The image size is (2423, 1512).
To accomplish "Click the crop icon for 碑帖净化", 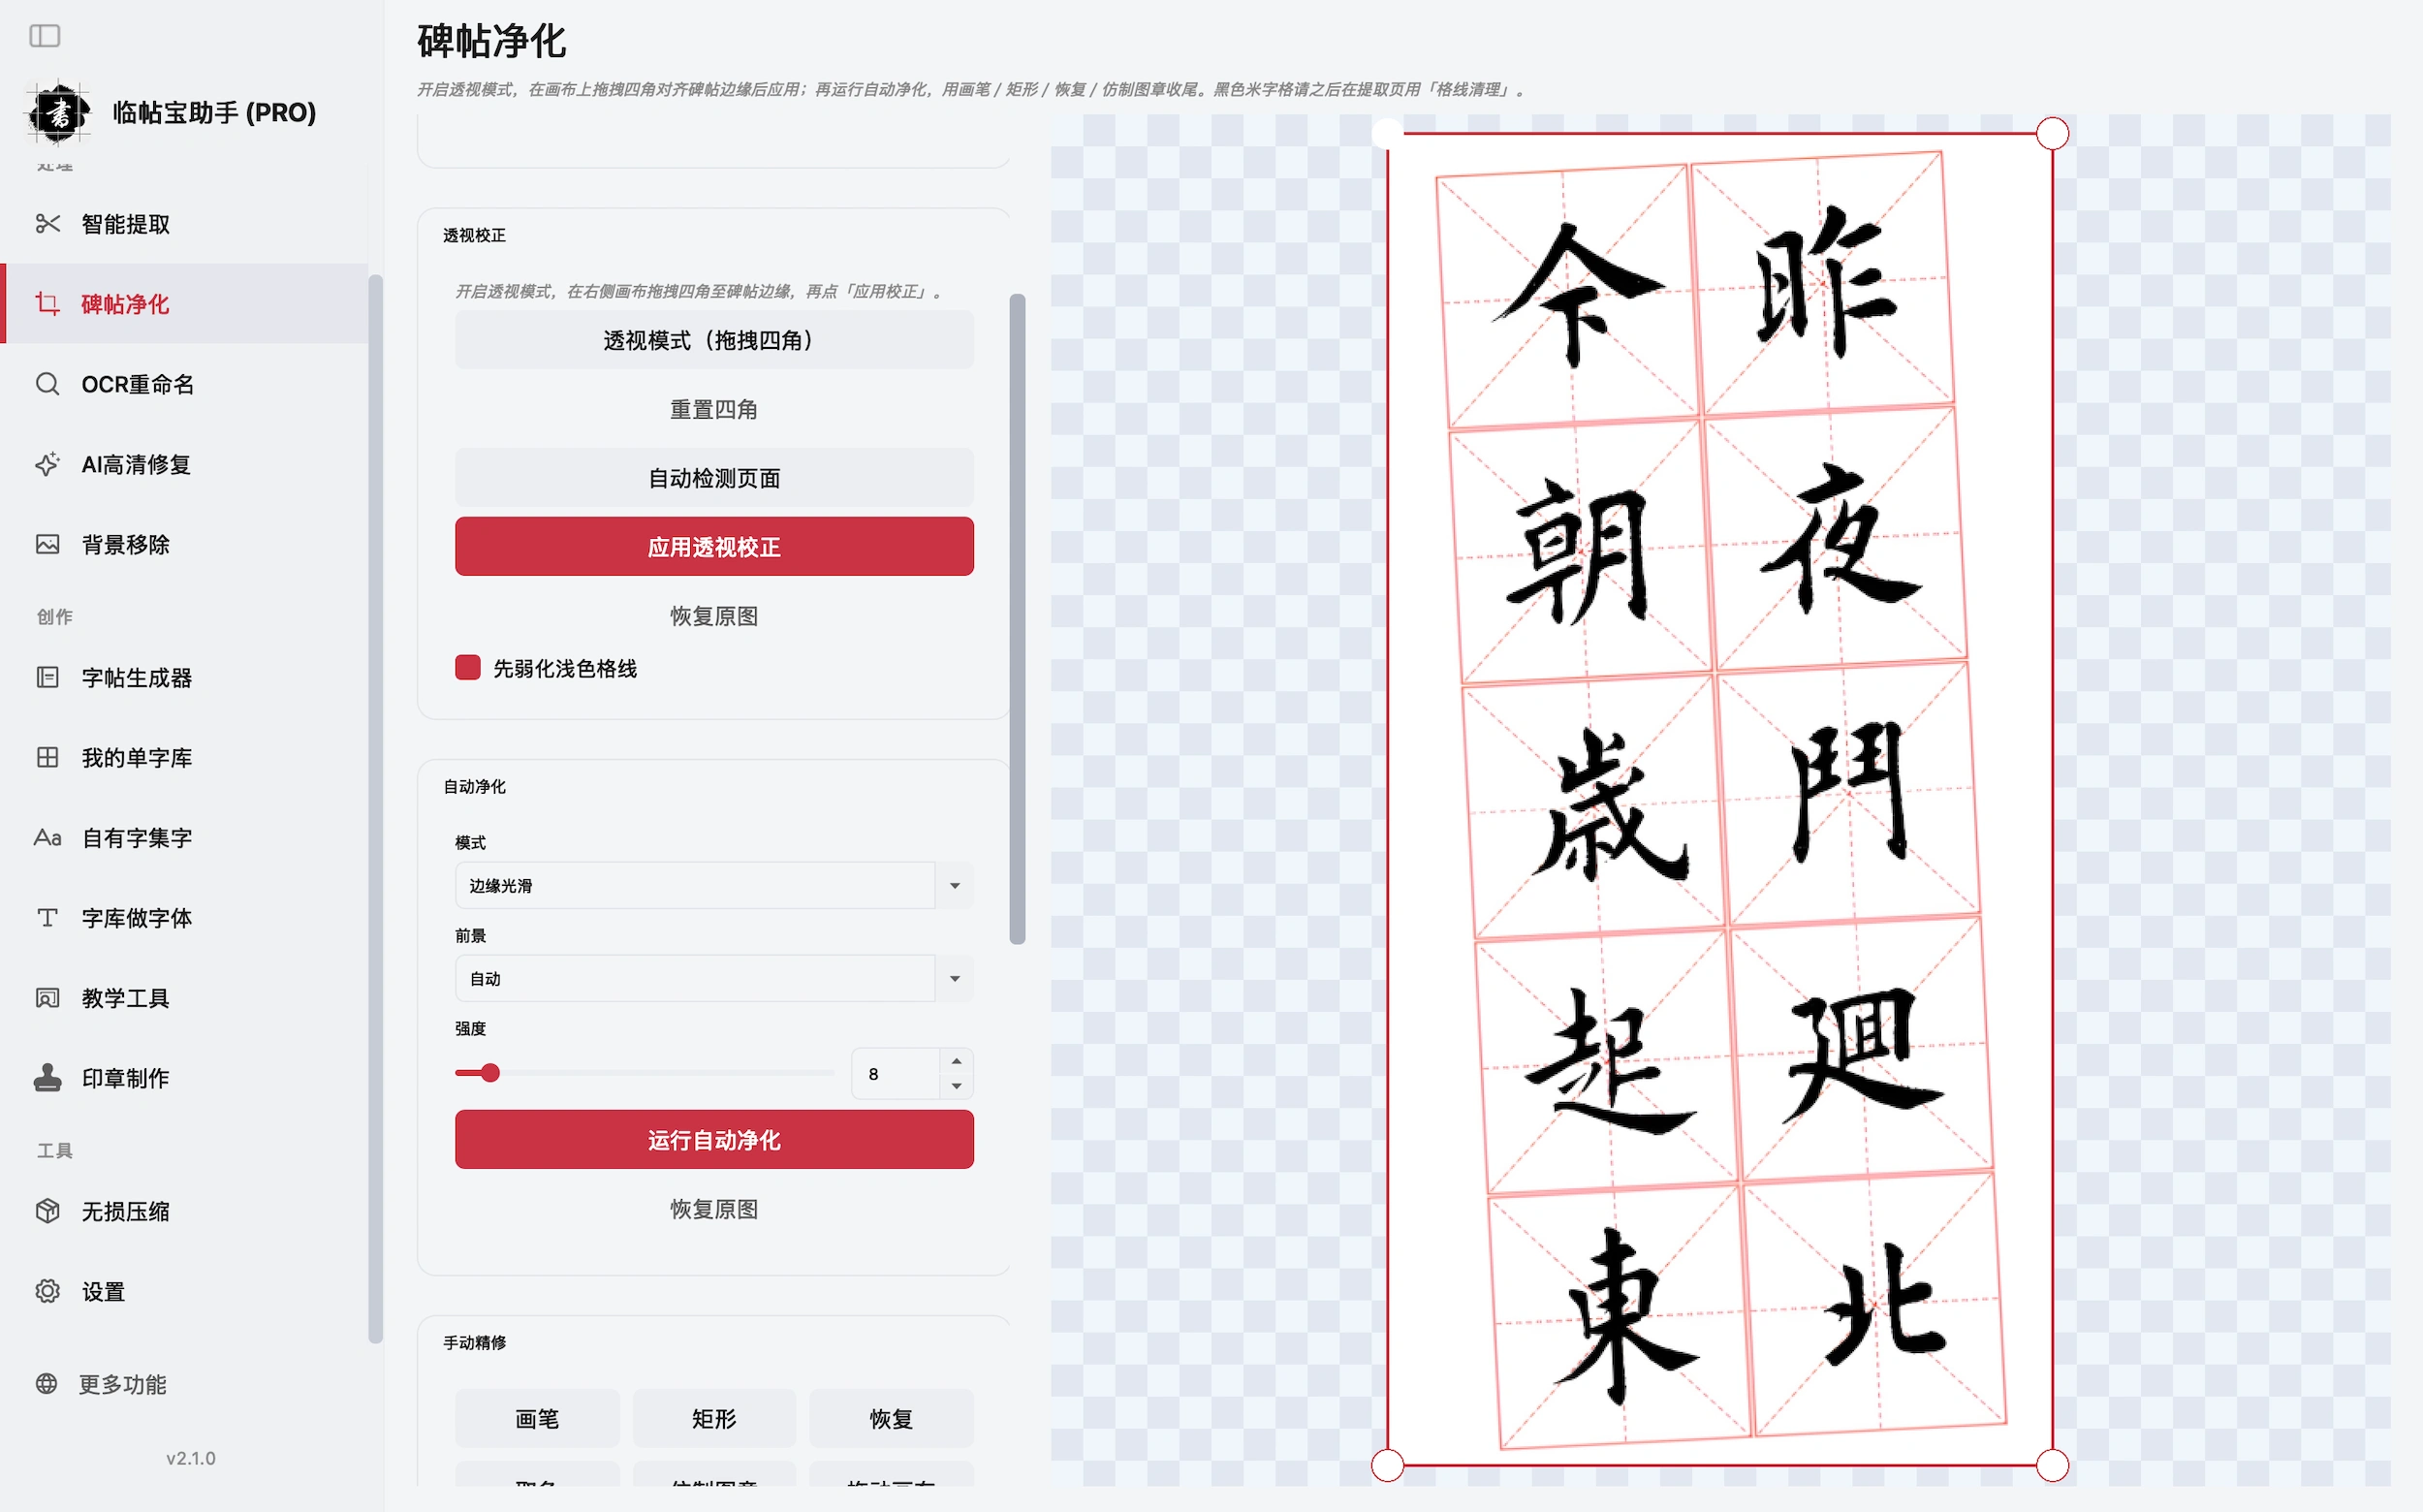I will 47,304.
